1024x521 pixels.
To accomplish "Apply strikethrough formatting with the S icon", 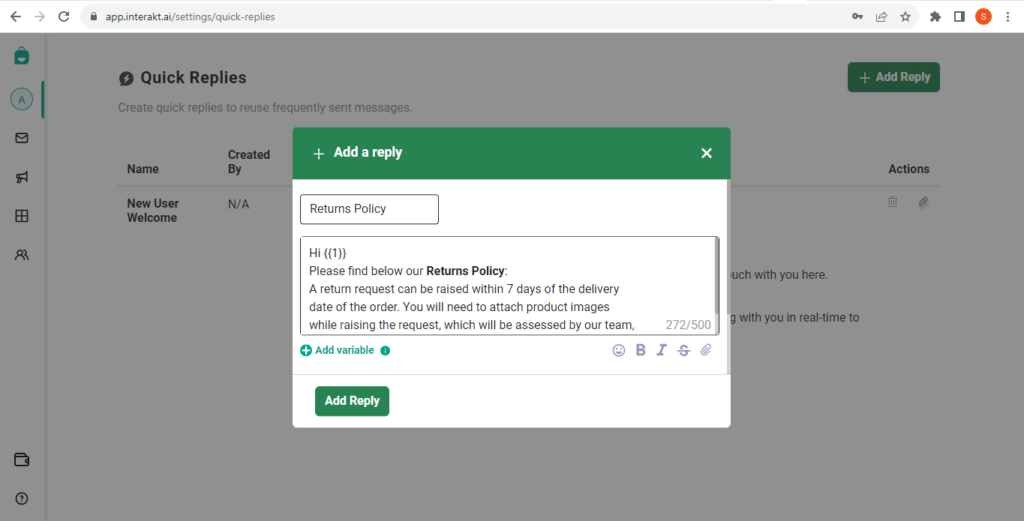I will [684, 351].
